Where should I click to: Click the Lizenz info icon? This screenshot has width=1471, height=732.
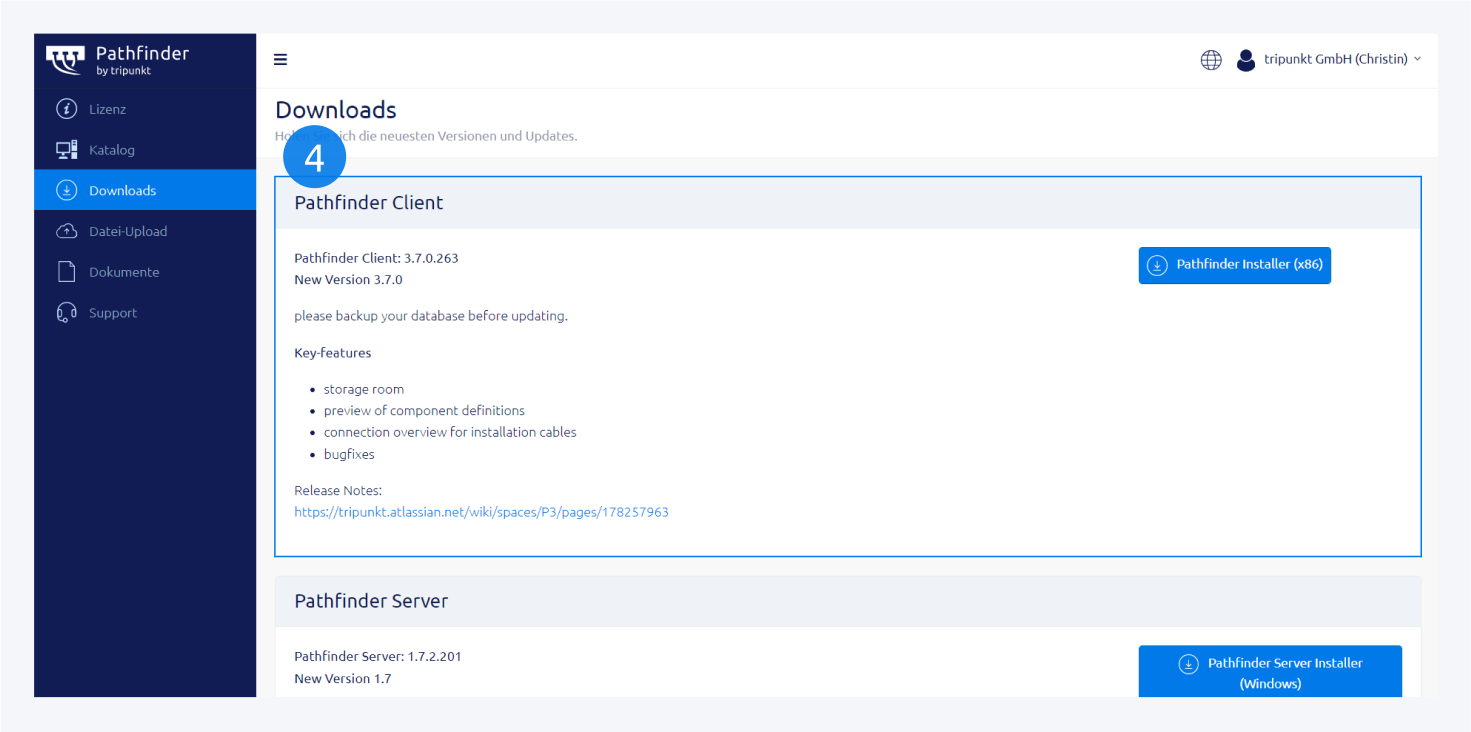(x=67, y=109)
